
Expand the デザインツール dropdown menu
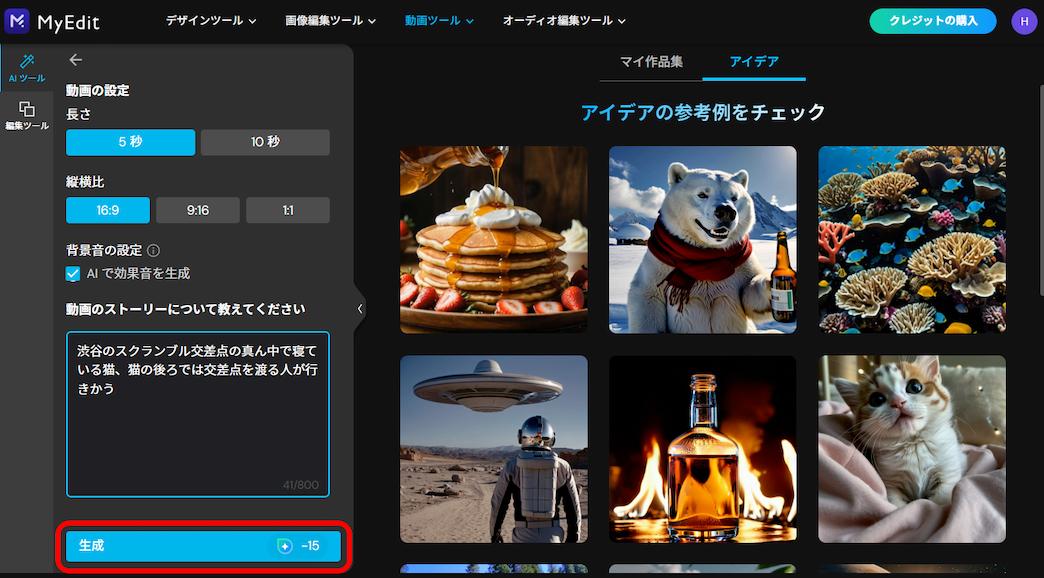pyautogui.click(x=211, y=21)
